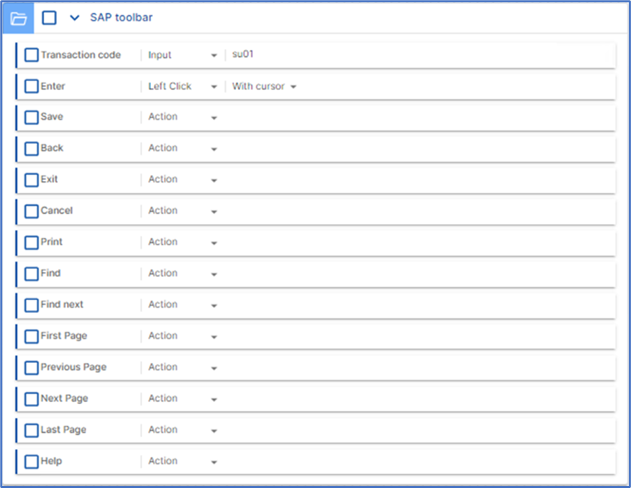Check the Help row checkbox
This screenshot has height=488, width=631.
[x=32, y=462]
